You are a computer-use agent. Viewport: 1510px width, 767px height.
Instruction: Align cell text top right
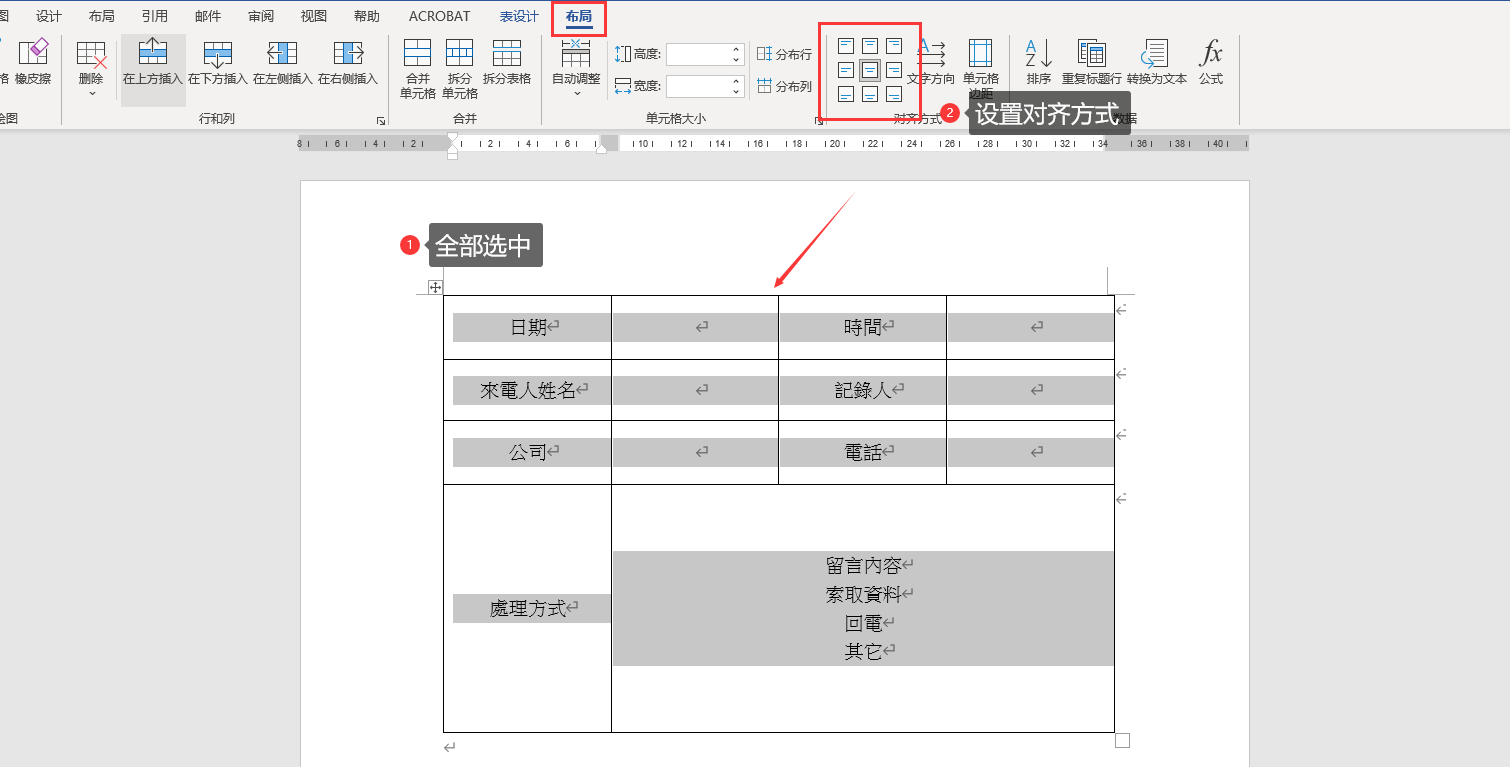coord(894,45)
